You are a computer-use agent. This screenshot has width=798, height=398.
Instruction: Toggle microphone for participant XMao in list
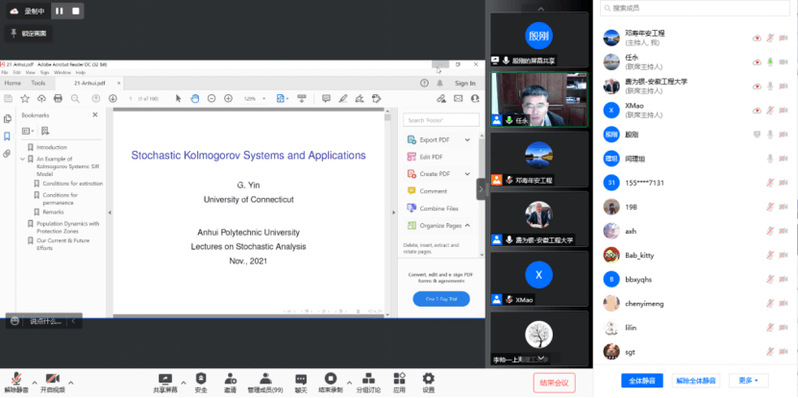point(770,110)
